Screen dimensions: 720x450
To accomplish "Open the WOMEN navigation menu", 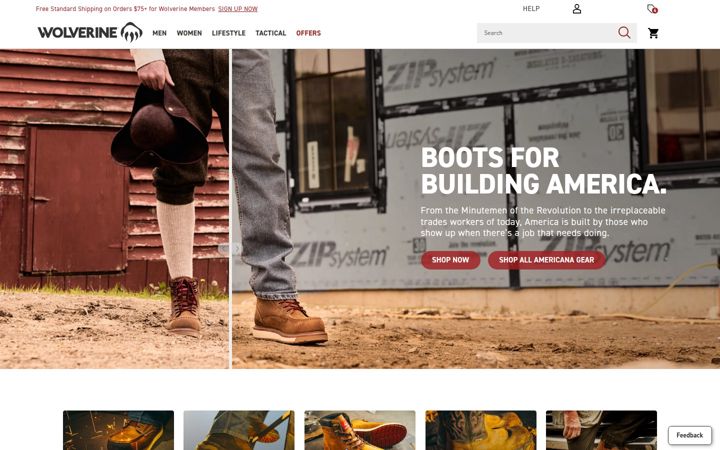I will coord(189,33).
